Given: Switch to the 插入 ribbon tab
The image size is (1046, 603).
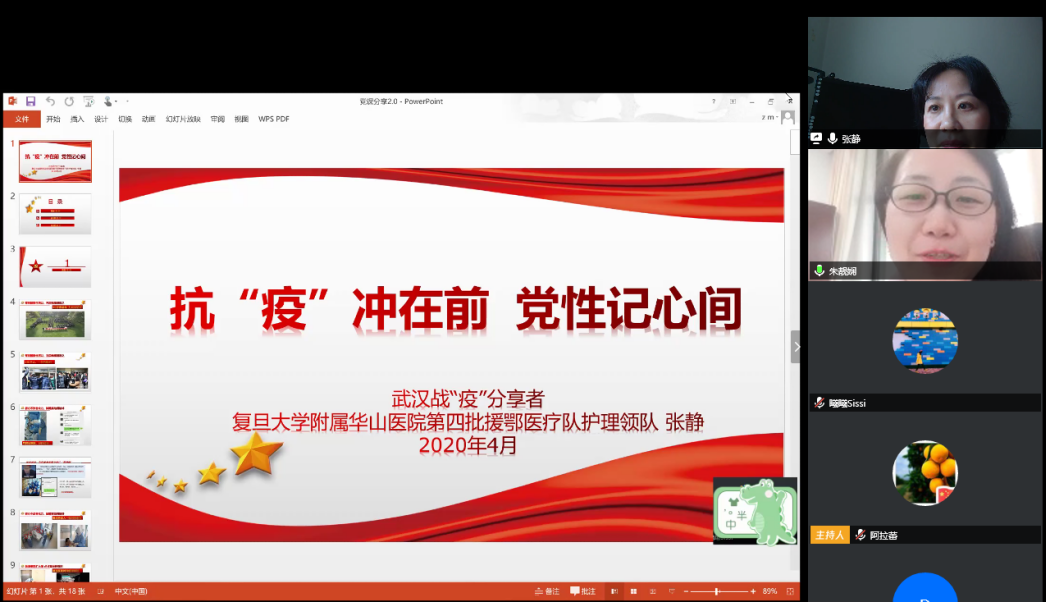Looking at the screenshot, I should (x=77, y=119).
